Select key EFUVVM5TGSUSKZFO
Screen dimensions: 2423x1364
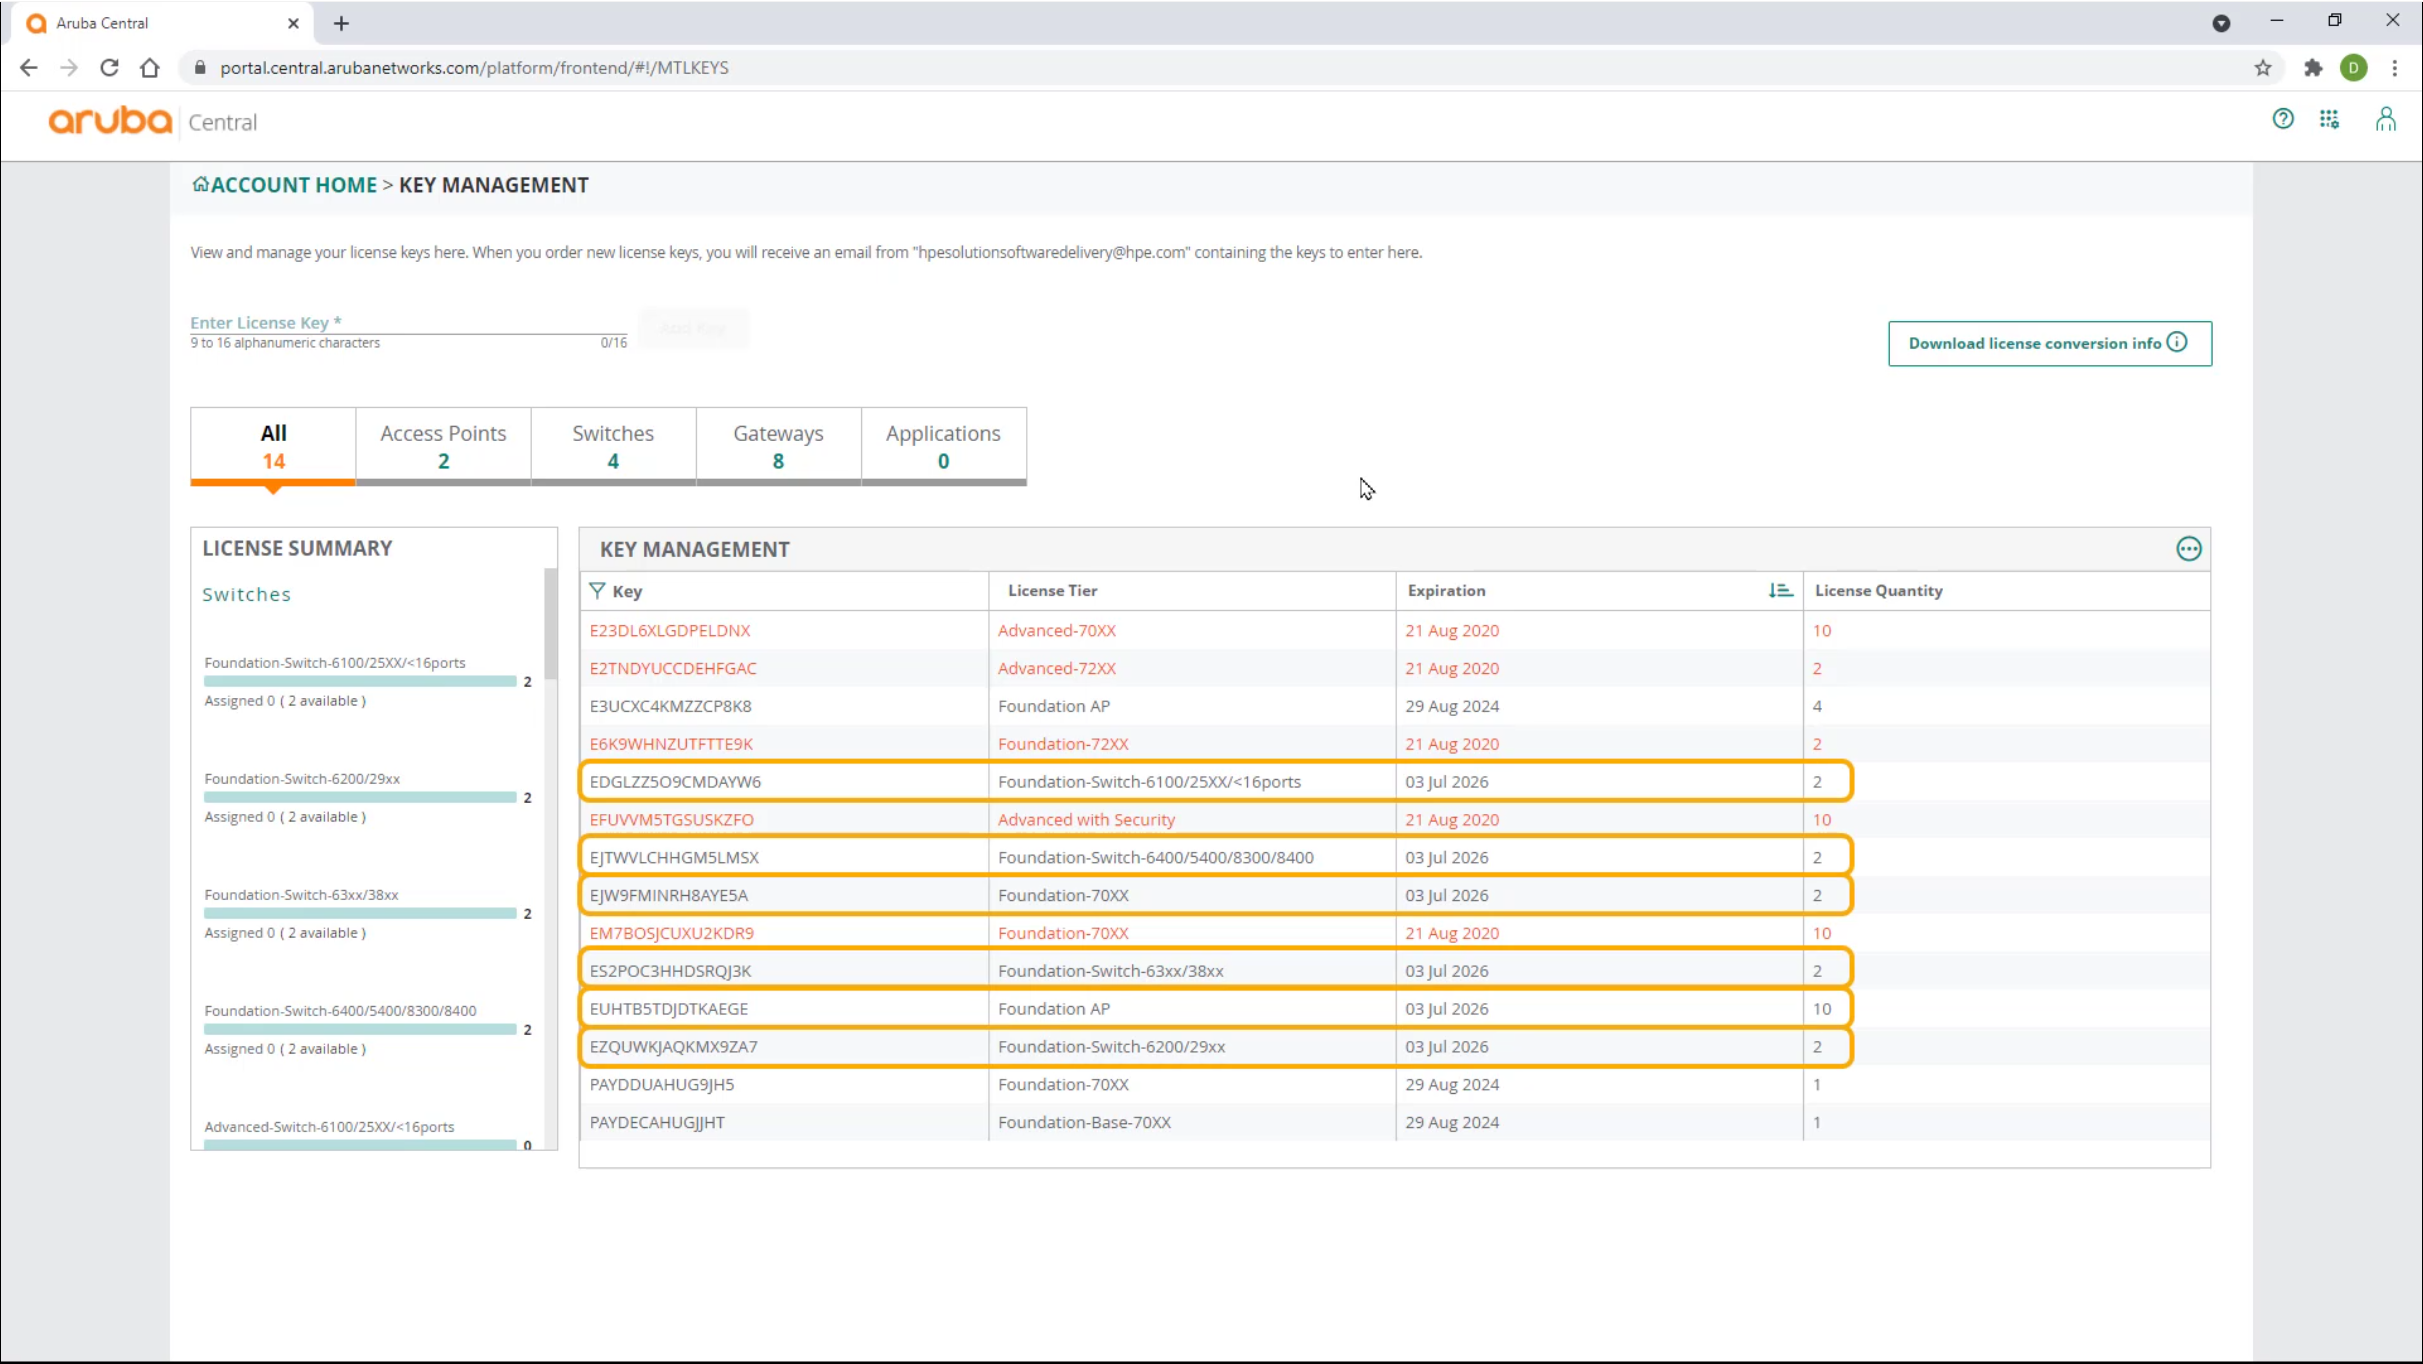click(x=671, y=820)
